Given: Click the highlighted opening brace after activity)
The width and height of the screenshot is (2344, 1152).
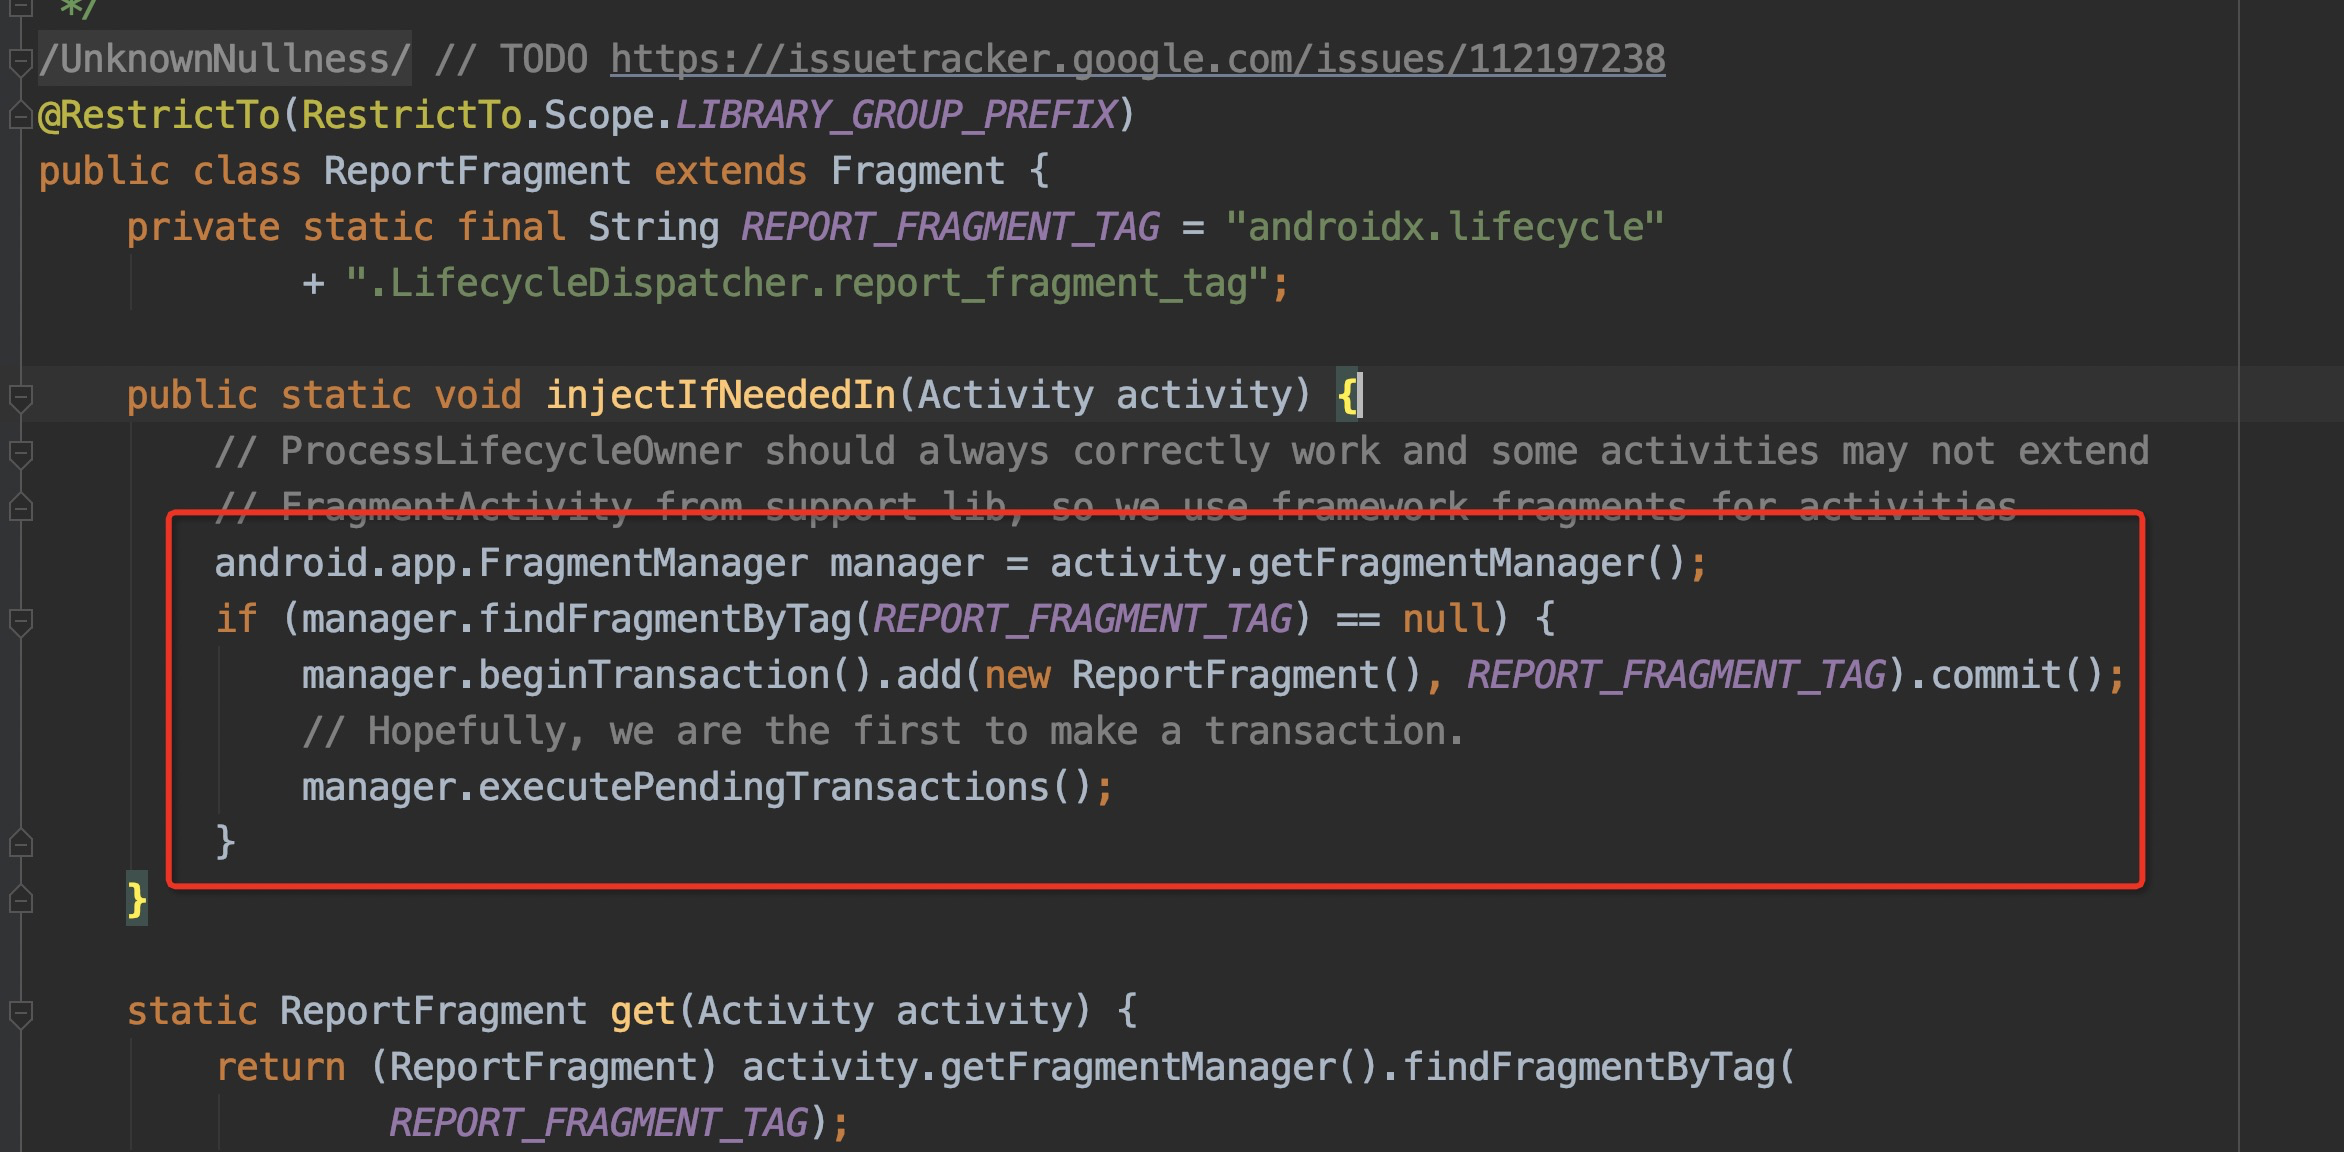Looking at the screenshot, I should [1348, 396].
